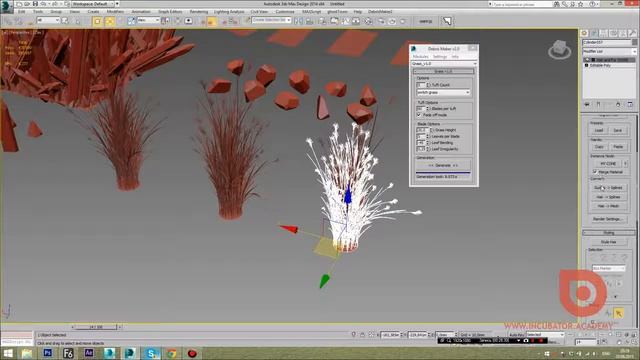Click the highlighted hair styling arrow icon
Image resolution: width=640 pixels, height=360 pixels.
(619, 313)
